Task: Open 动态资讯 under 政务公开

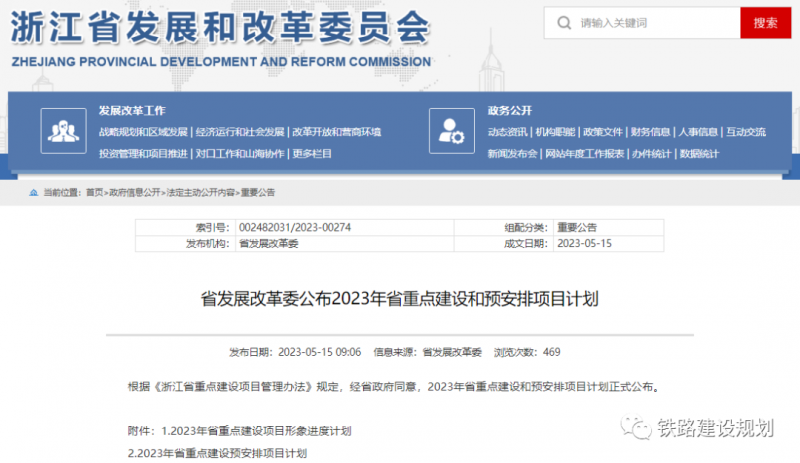Action: click(x=508, y=132)
